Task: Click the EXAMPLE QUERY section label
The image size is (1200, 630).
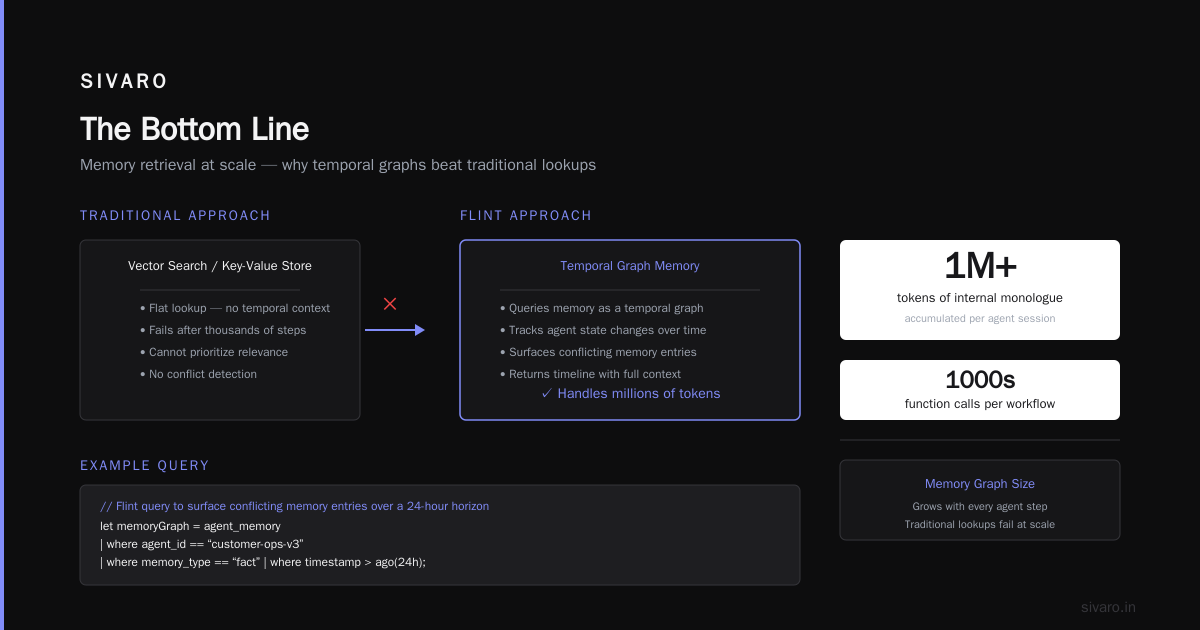Action: tap(145, 466)
